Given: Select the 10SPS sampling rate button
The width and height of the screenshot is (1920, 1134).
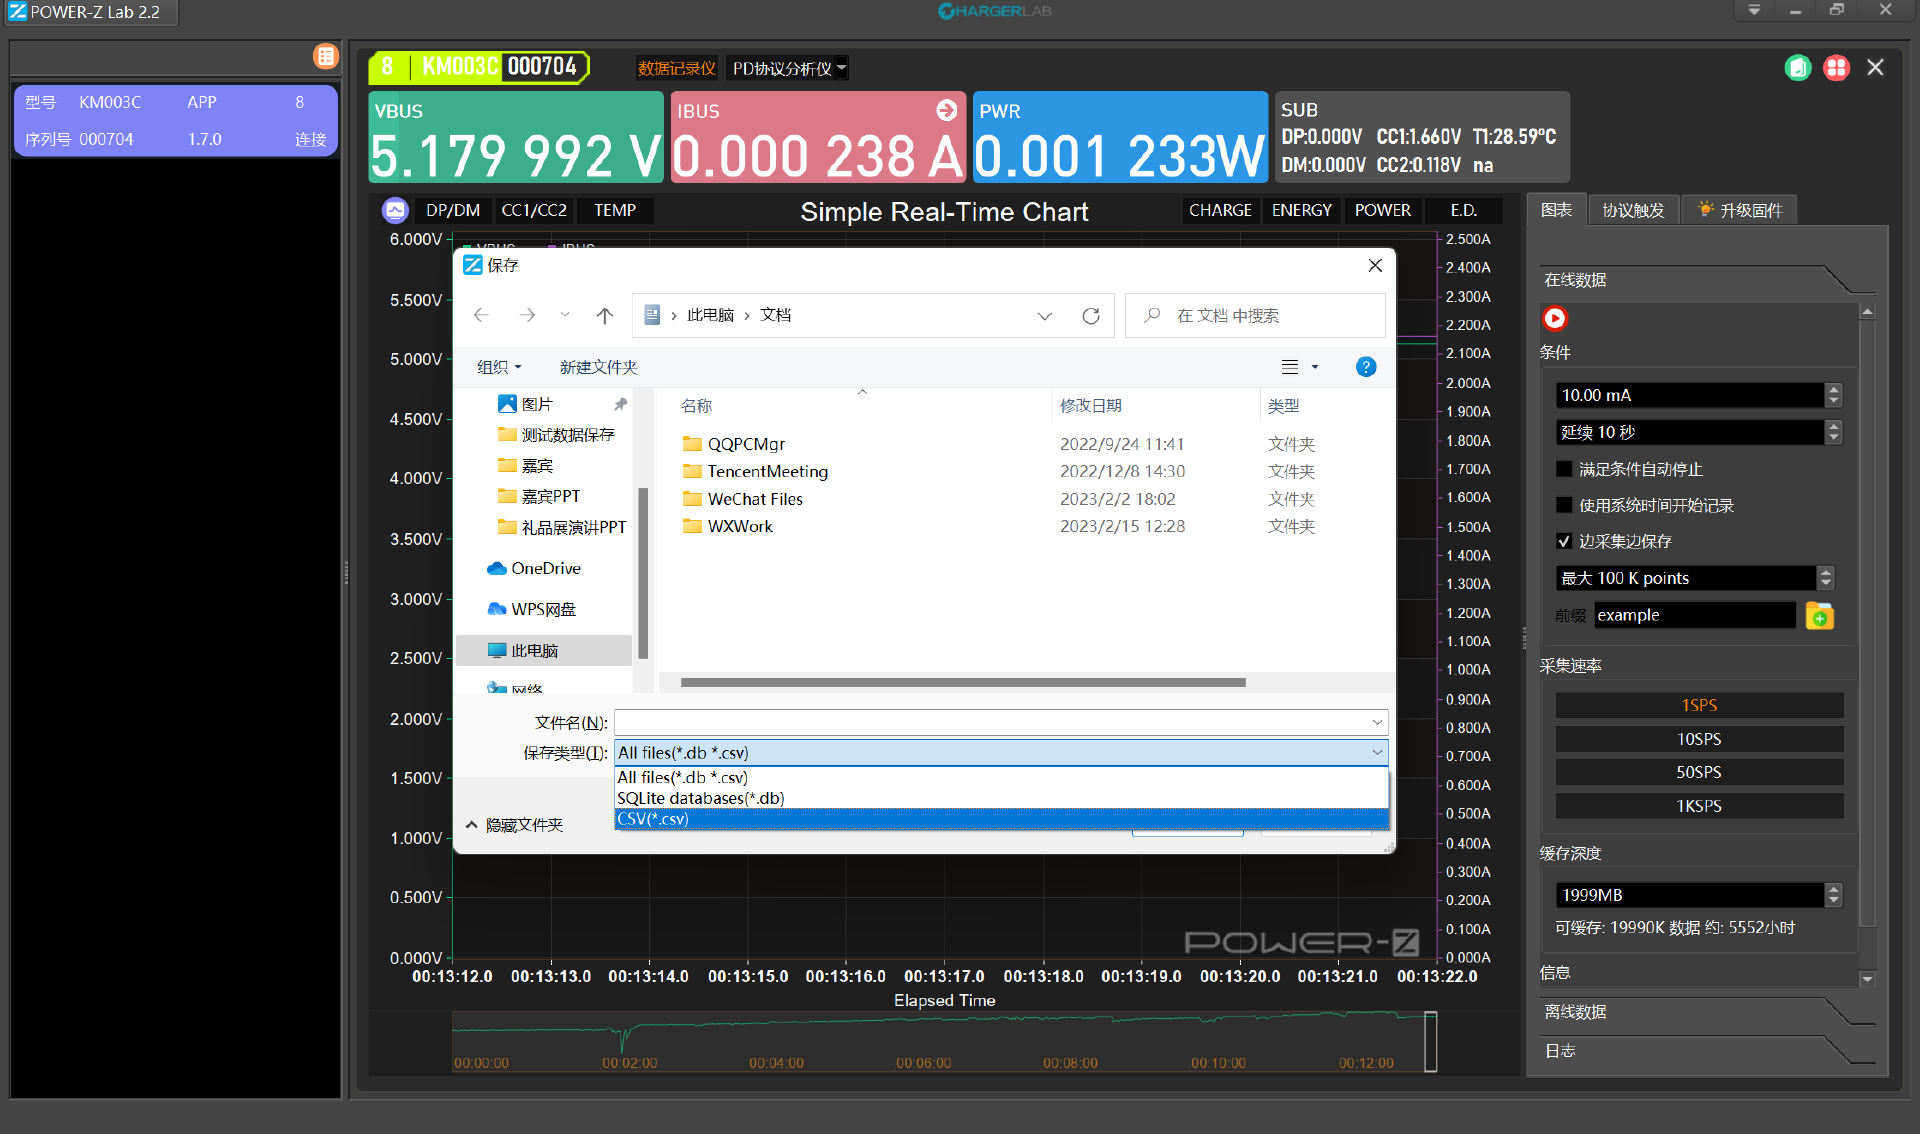Looking at the screenshot, I should point(1698,739).
